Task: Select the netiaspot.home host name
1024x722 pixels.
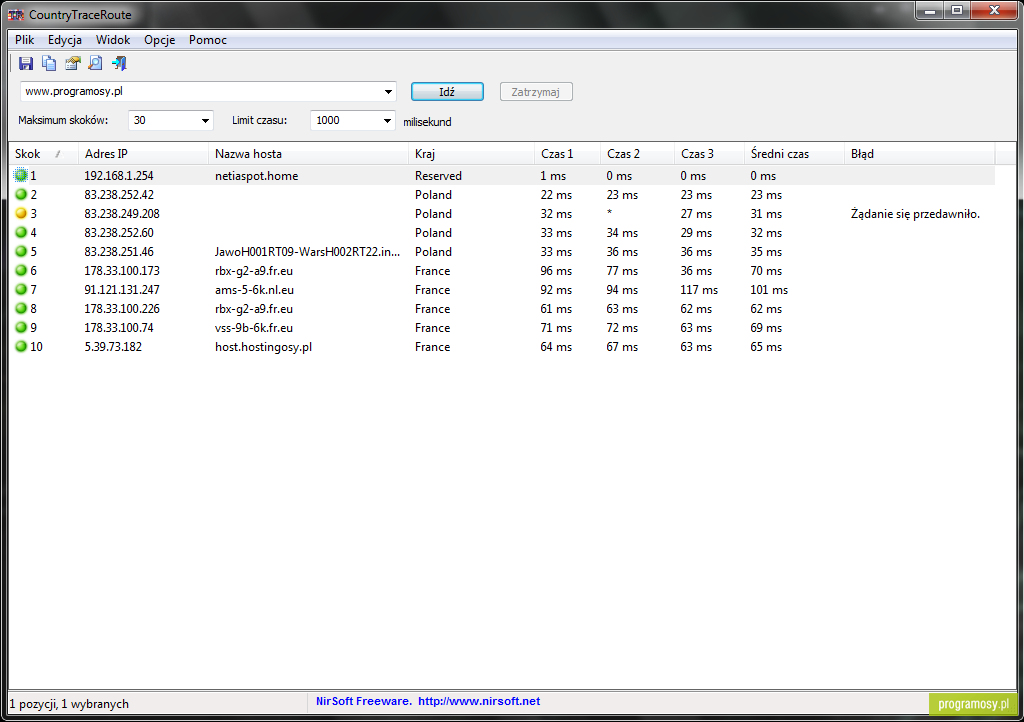Action: 256,176
